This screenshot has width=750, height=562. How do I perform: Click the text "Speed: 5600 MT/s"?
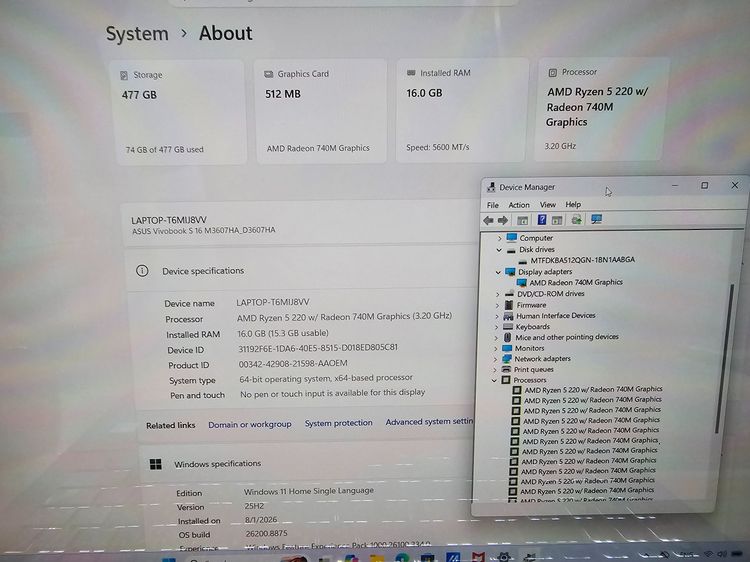click(438, 148)
